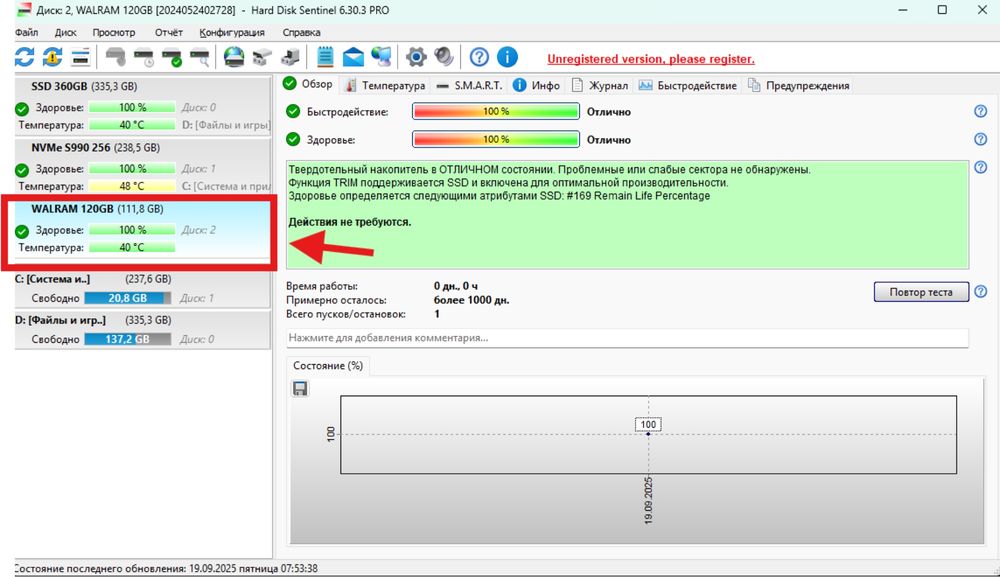Screen dimensions: 1000x577
Task: Click the overview Здоровье 100 % gradient bar
Action: click(496, 140)
